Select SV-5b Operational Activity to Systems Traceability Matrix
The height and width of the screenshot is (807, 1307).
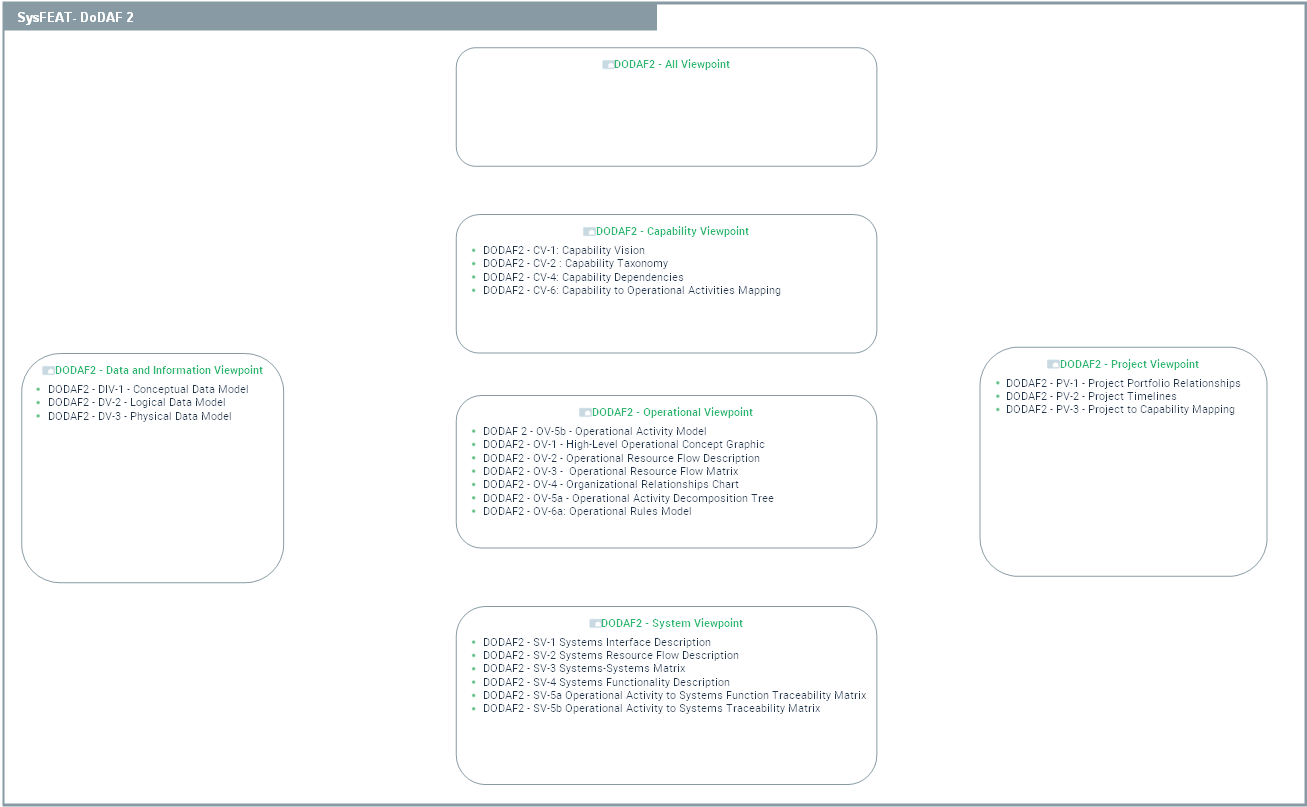651,709
